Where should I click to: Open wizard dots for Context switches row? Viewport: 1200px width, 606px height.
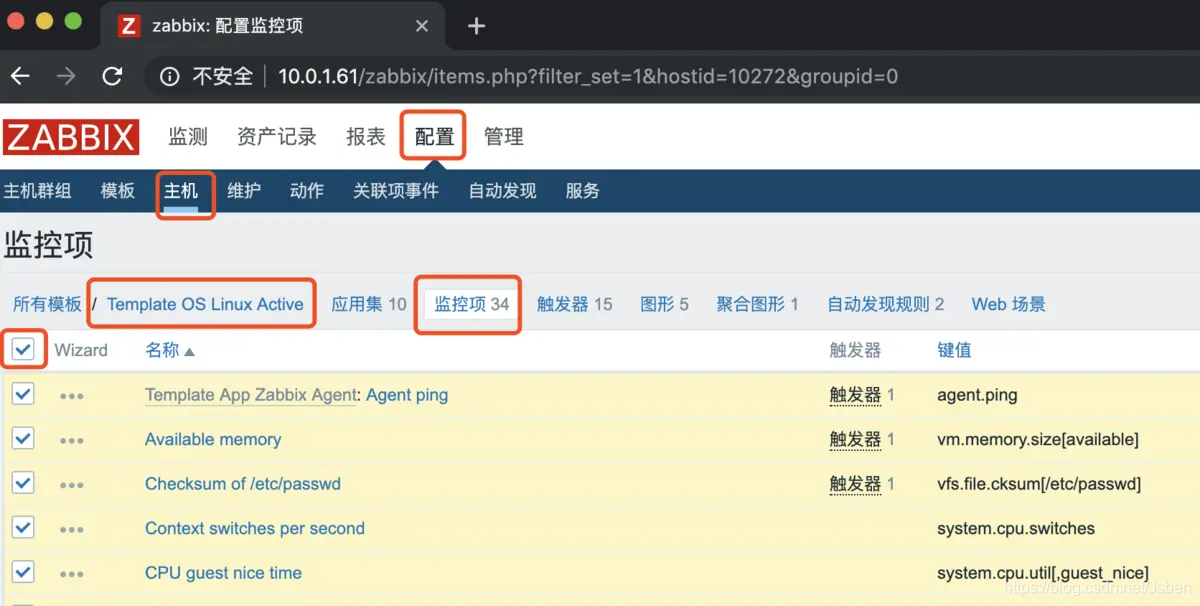[71, 530]
